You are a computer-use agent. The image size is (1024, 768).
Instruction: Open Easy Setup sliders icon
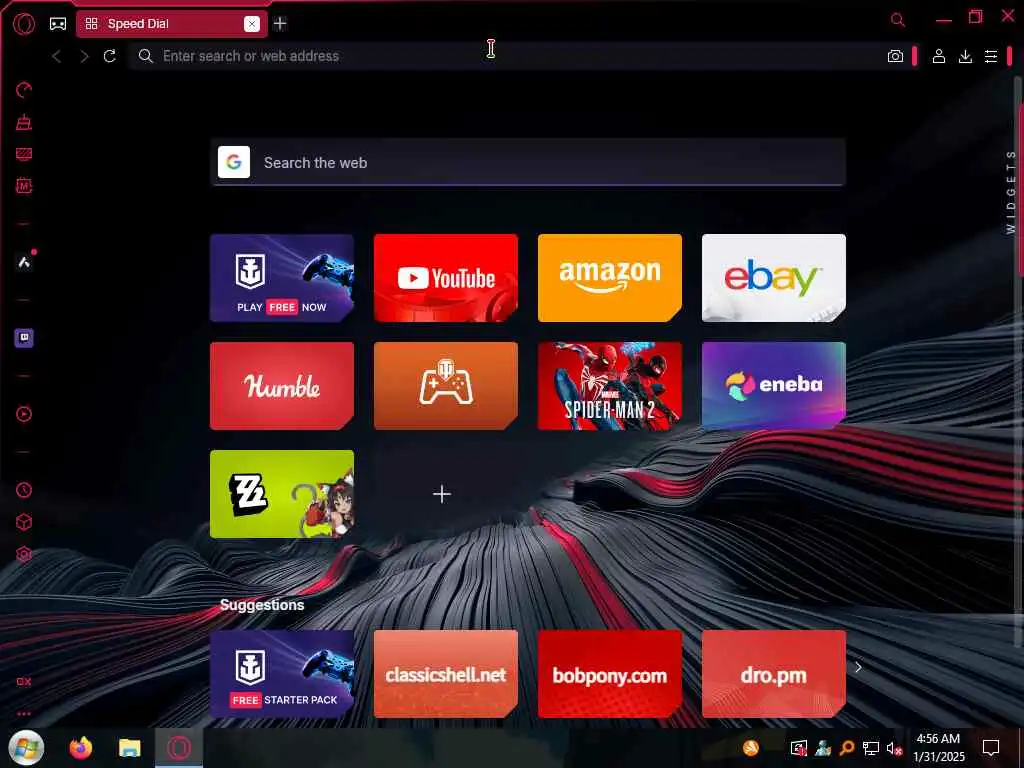(x=991, y=56)
